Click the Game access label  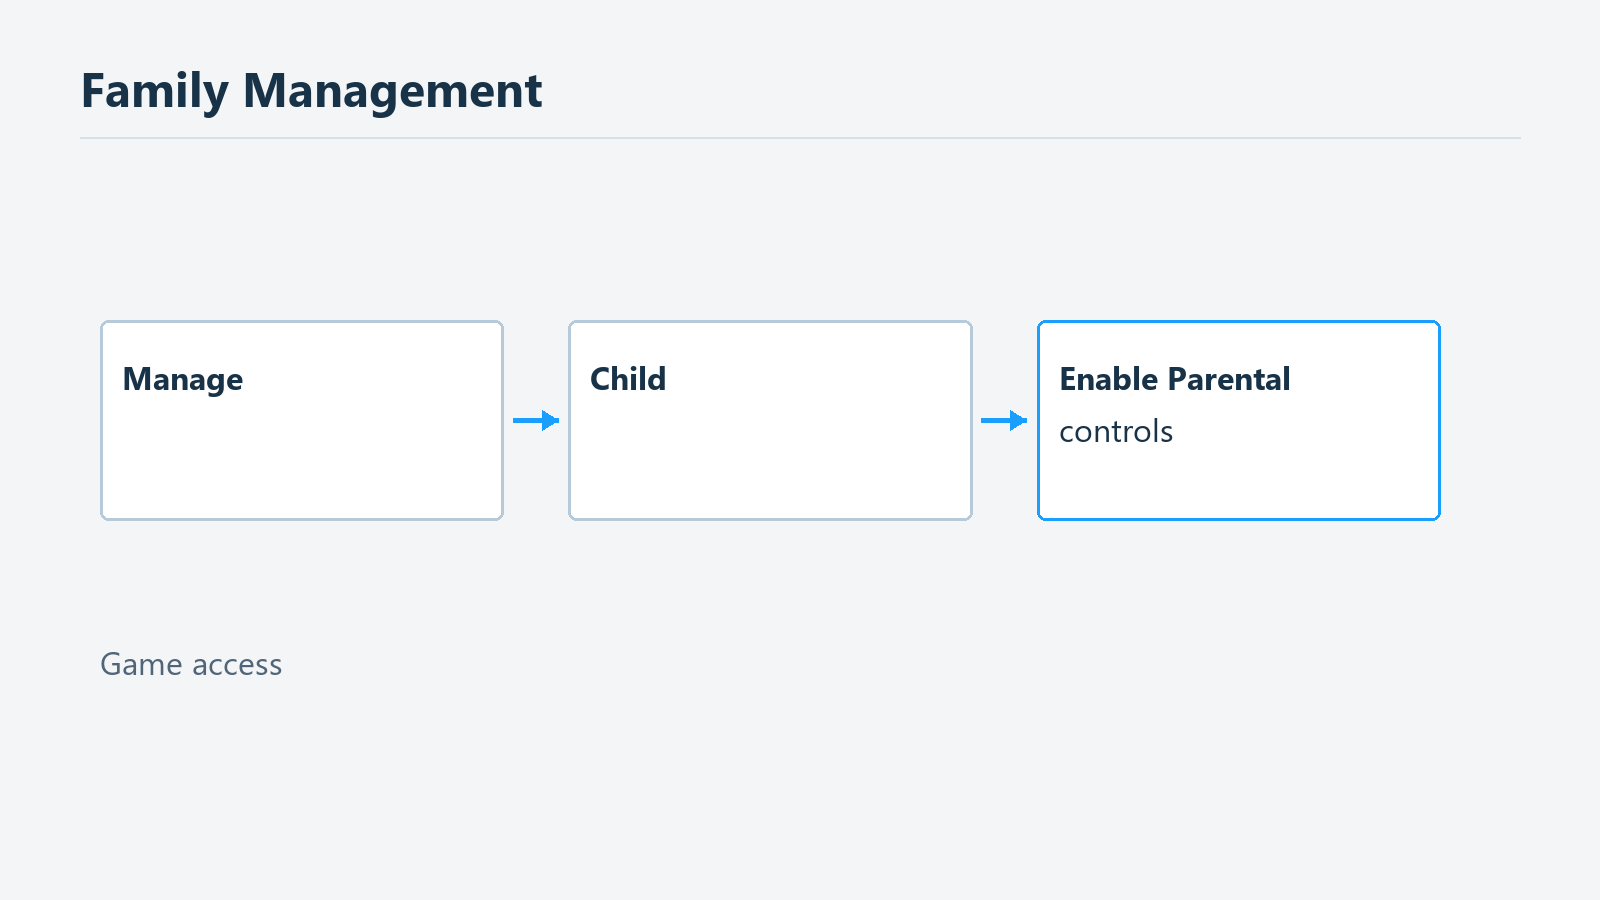(191, 664)
